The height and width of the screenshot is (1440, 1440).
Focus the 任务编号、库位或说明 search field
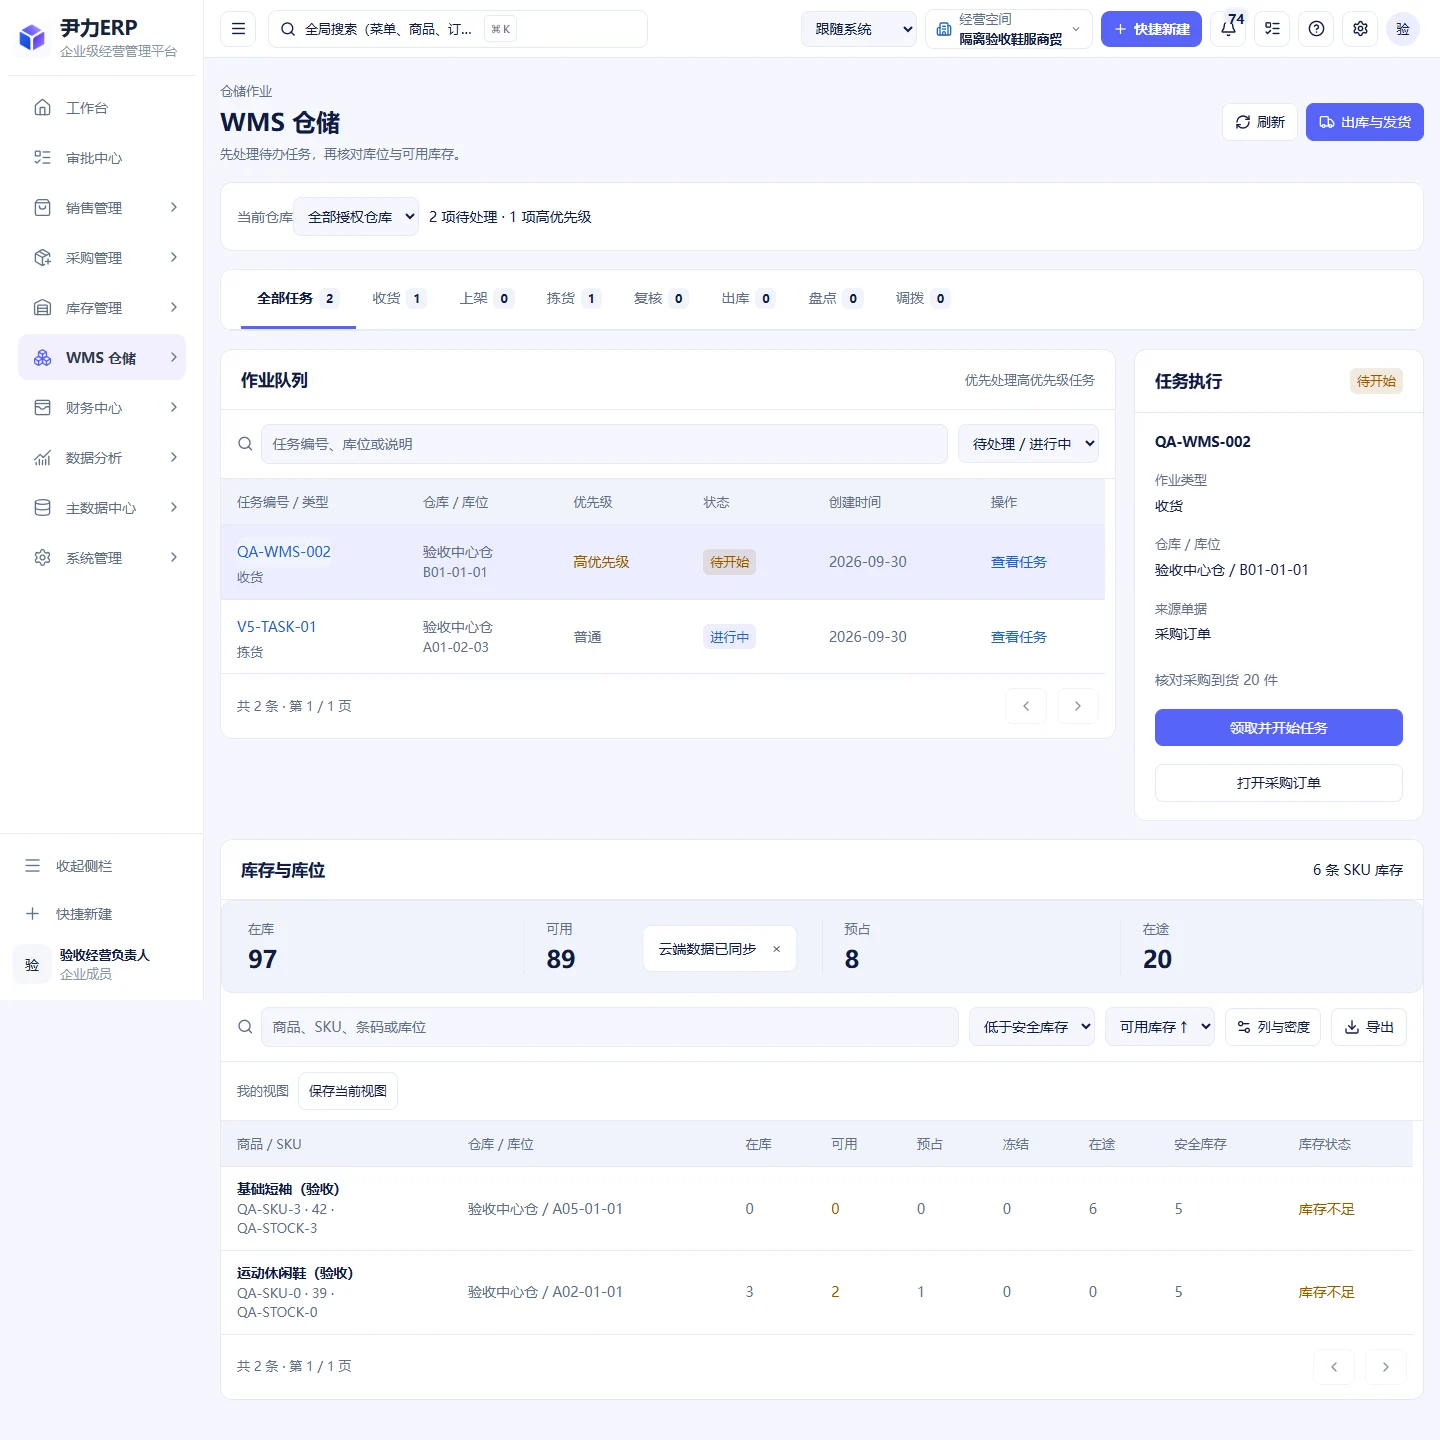coord(604,444)
